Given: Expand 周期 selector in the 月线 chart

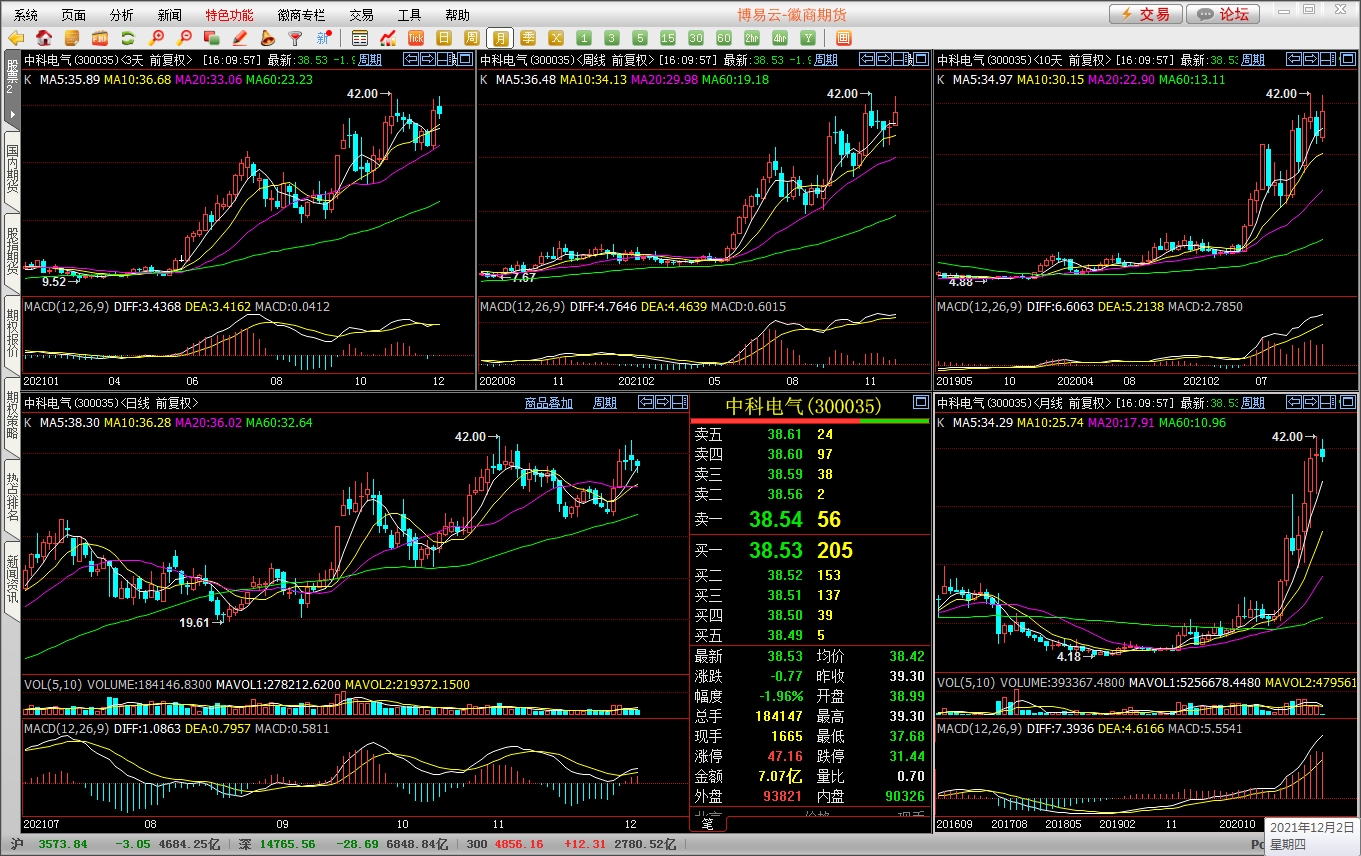Looking at the screenshot, I should pyautogui.click(x=1252, y=403).
